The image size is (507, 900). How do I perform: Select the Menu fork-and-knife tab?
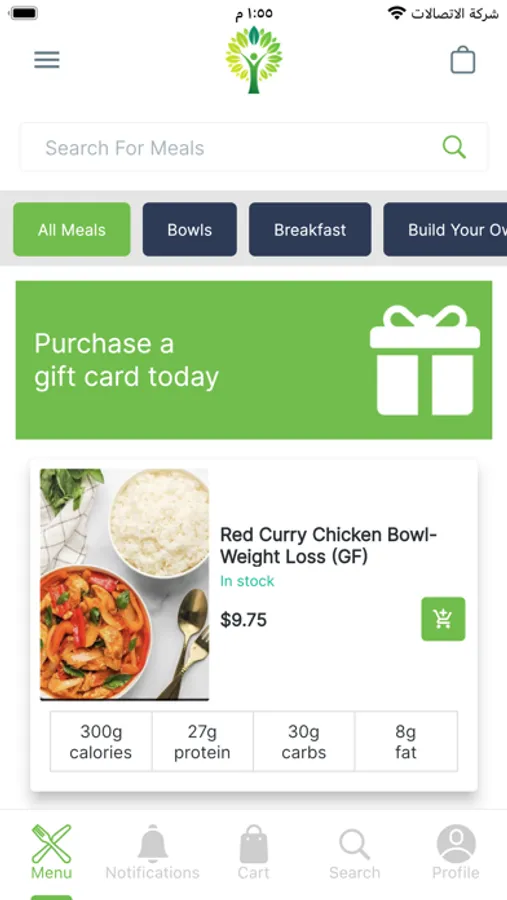(51, 852)
